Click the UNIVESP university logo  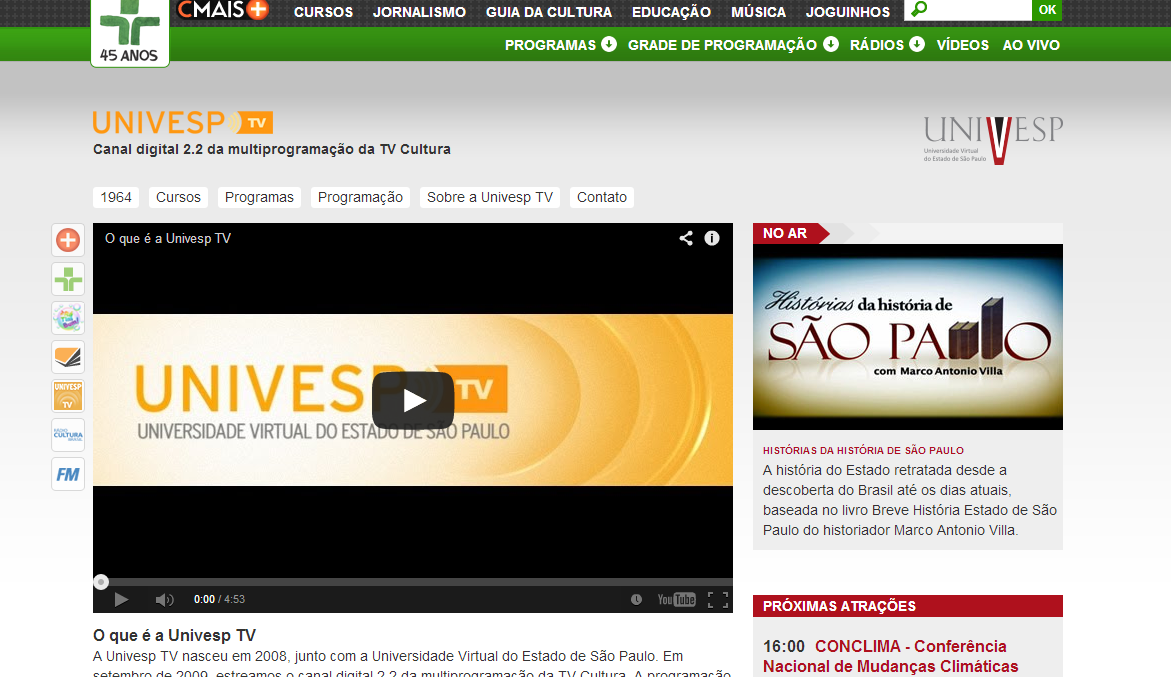point(993,140)
